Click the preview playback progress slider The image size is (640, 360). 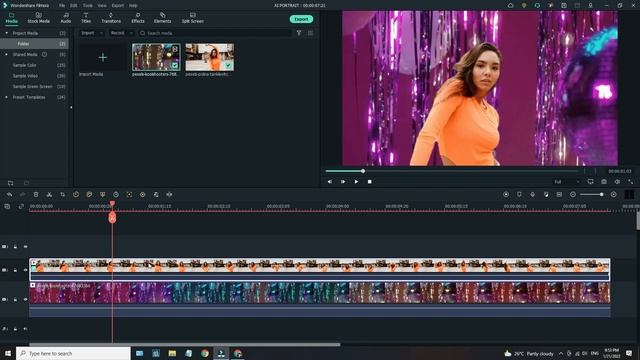tap(451, 171)
